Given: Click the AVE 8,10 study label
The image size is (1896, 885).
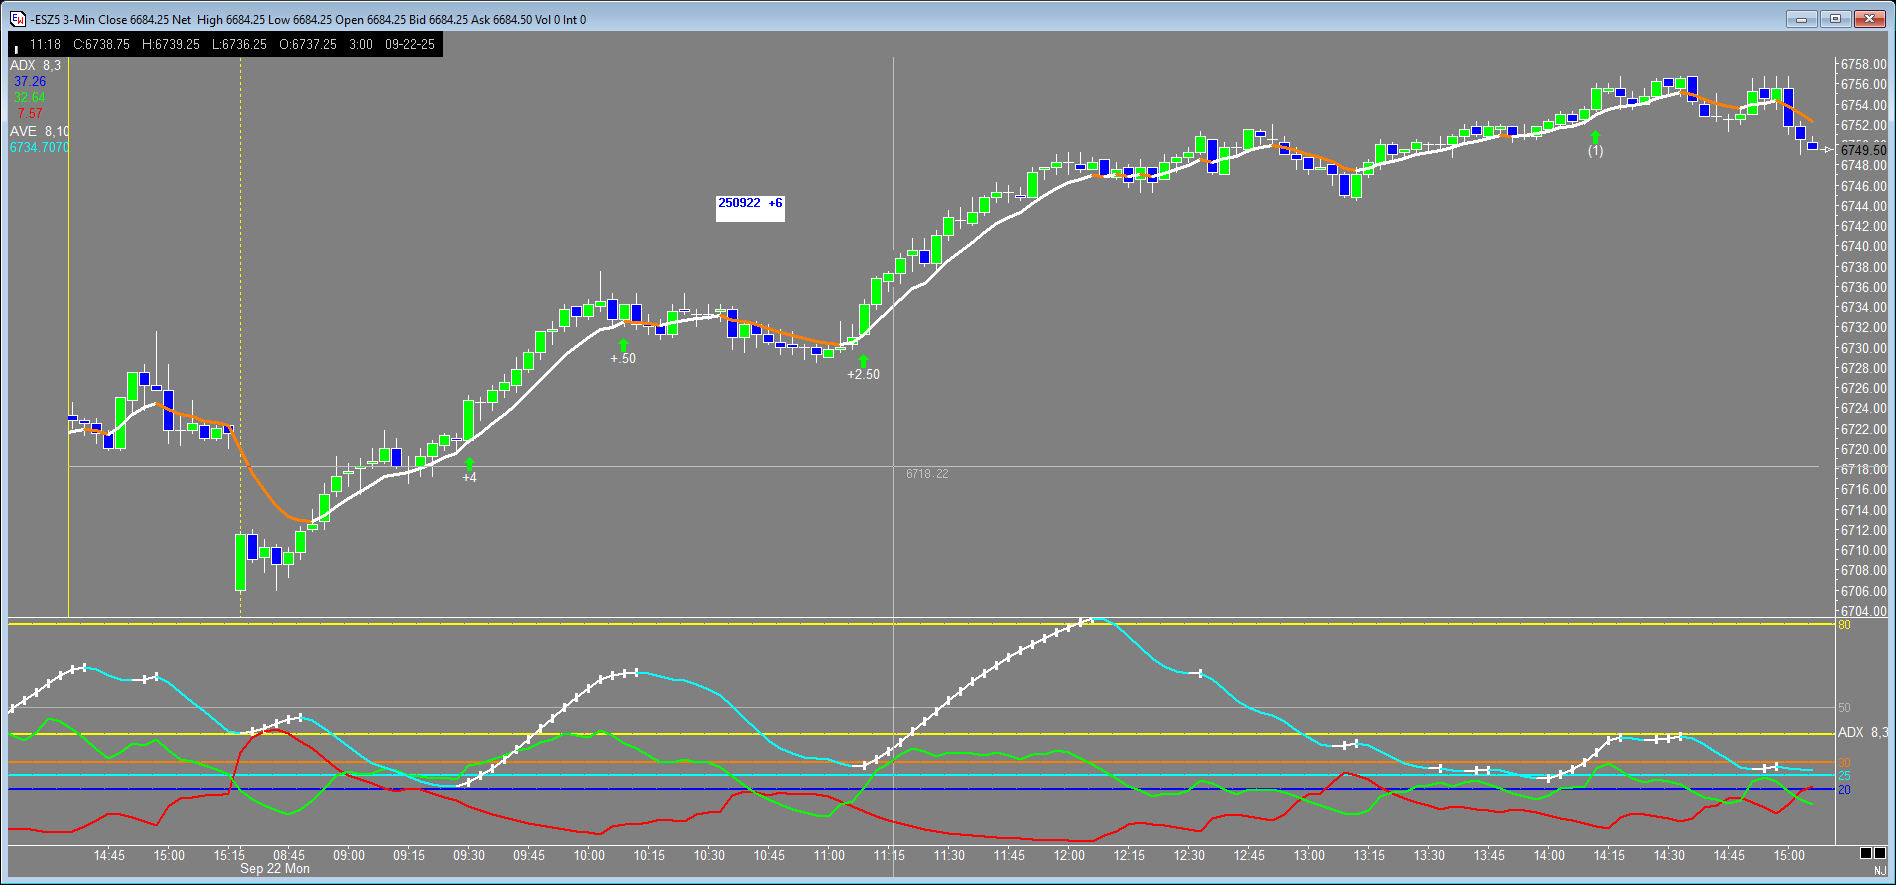Looking at the screenshot, I should 39,131.
